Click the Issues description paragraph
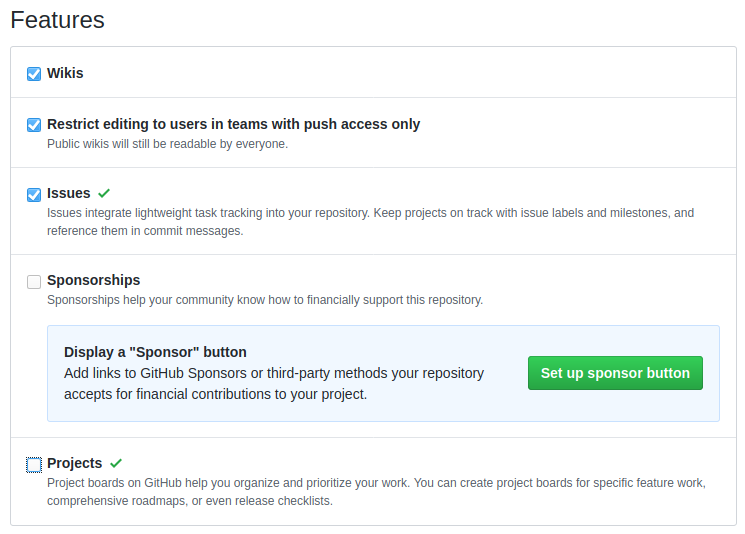 point(371,222)
